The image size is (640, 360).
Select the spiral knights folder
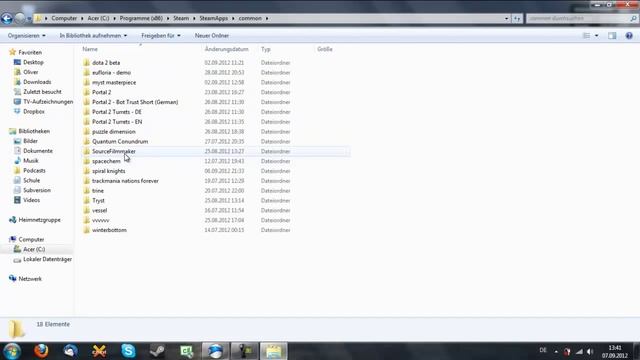[109, 171]
